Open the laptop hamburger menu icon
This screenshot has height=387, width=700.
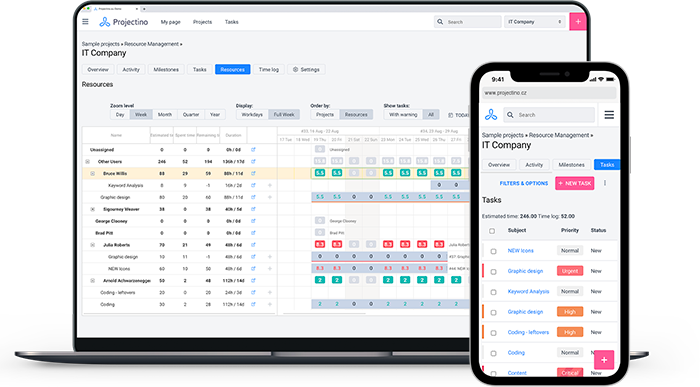(x=85, y=21)
